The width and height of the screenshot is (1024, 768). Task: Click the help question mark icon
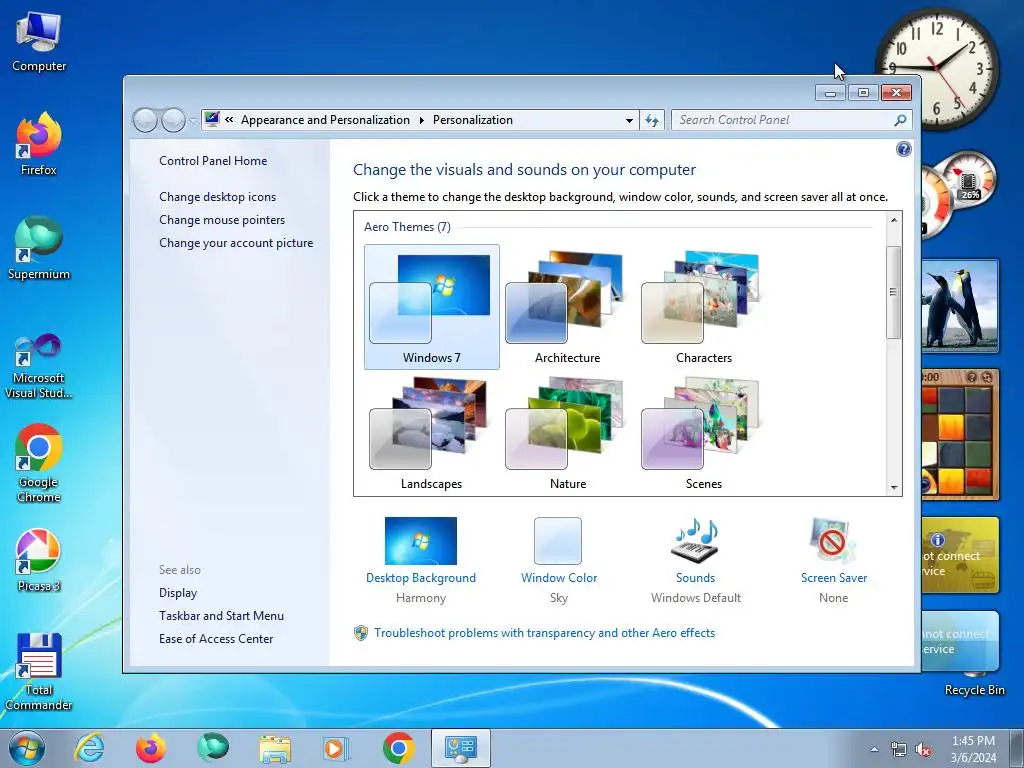point(903,150)
